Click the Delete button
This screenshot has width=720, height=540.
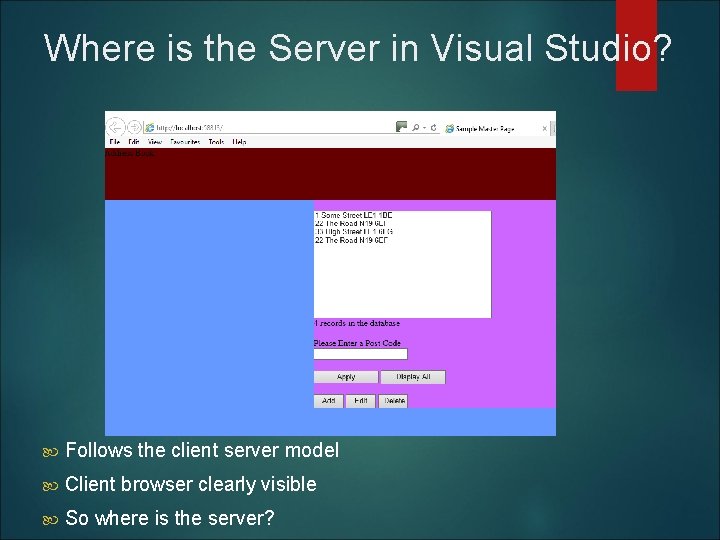[x=393, y=401]
